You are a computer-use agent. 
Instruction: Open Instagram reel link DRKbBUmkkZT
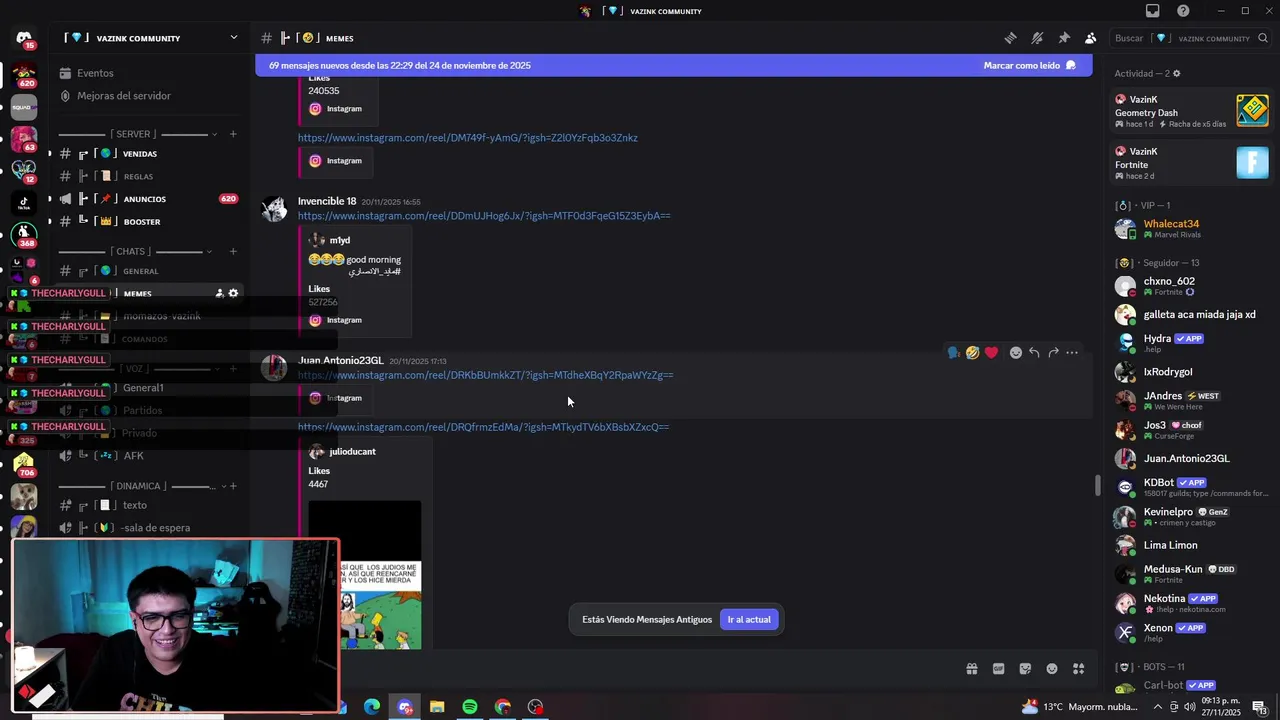coord(485,375)
